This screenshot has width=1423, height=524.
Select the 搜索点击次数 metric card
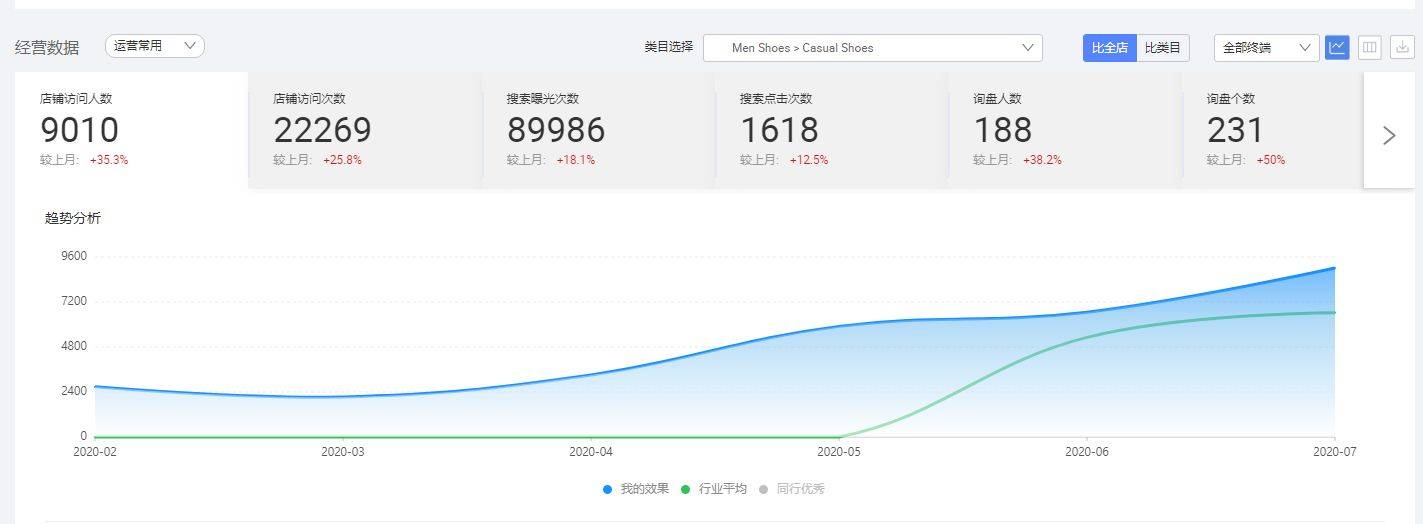point(831,130)
